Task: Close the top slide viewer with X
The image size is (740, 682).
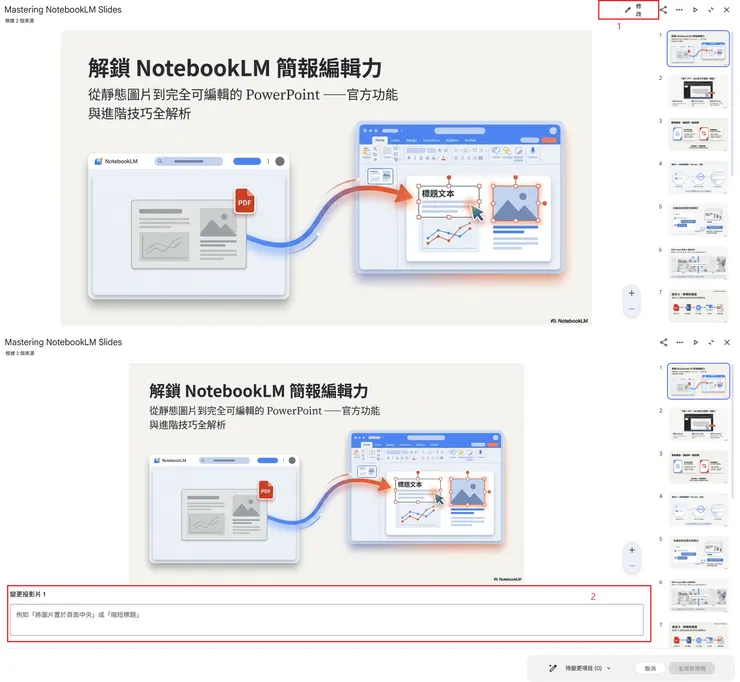Action: click(727, 10)
